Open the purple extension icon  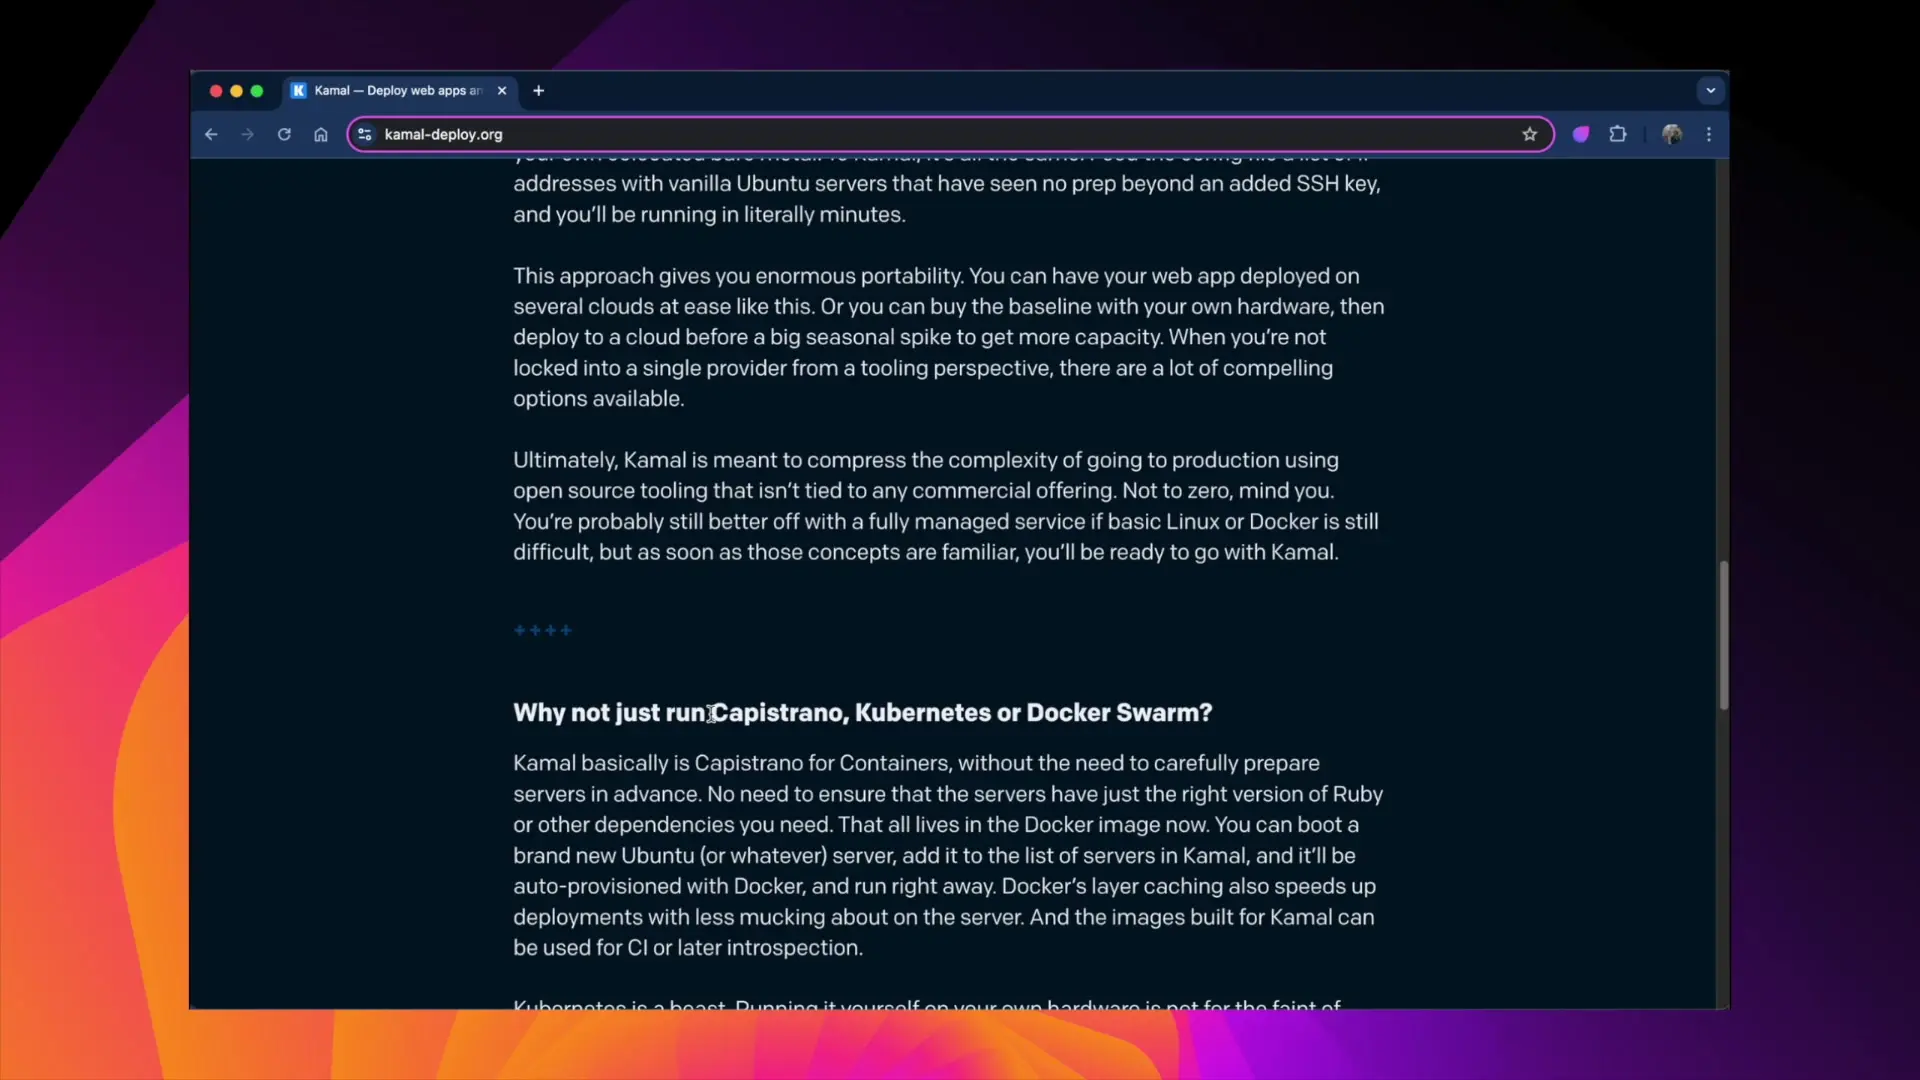[1581, 134]
